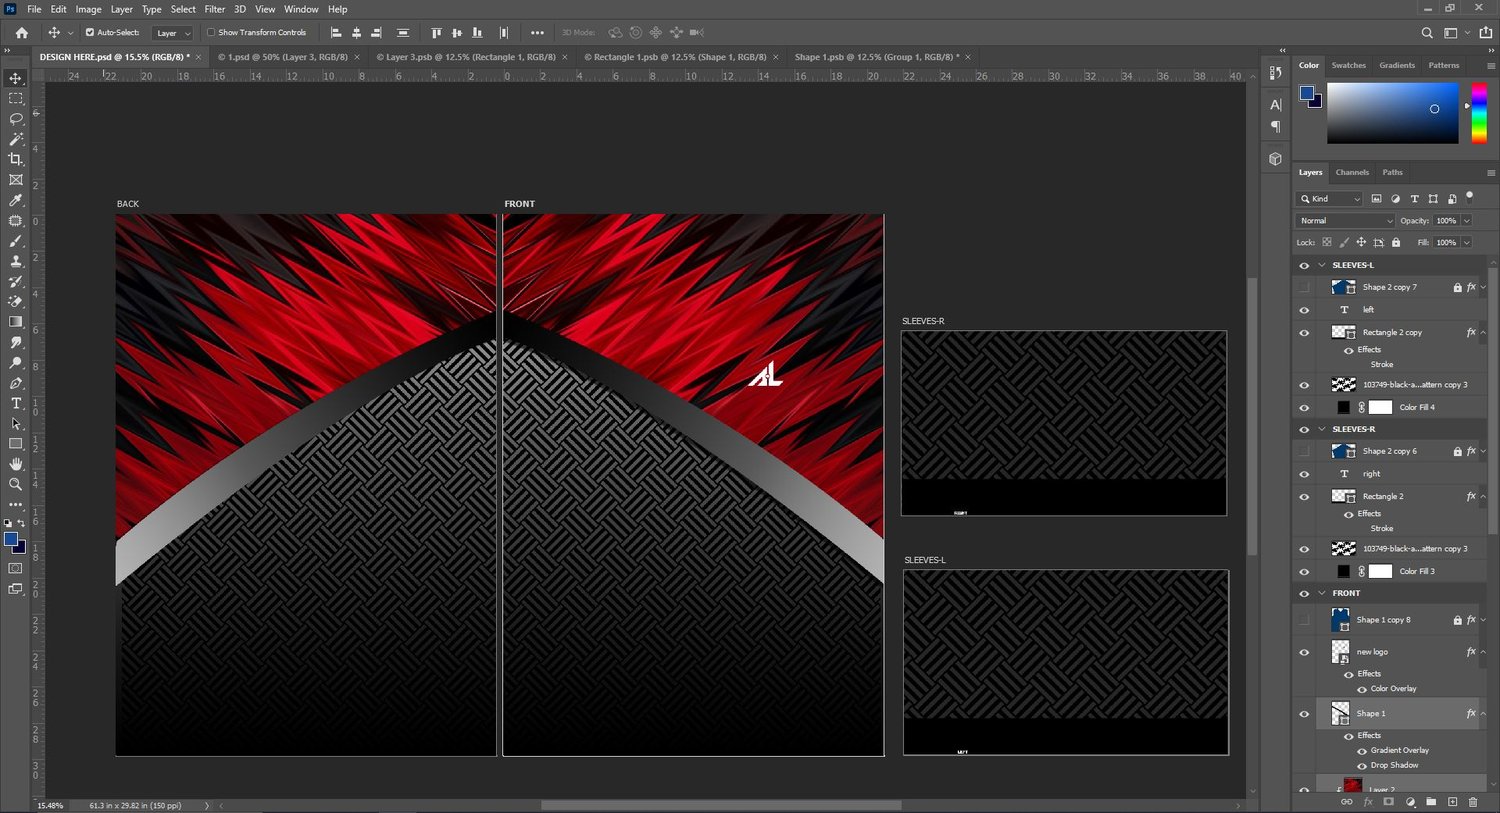
Task: Hide the SLEEVES-R group
Action: pos(1304,429)
